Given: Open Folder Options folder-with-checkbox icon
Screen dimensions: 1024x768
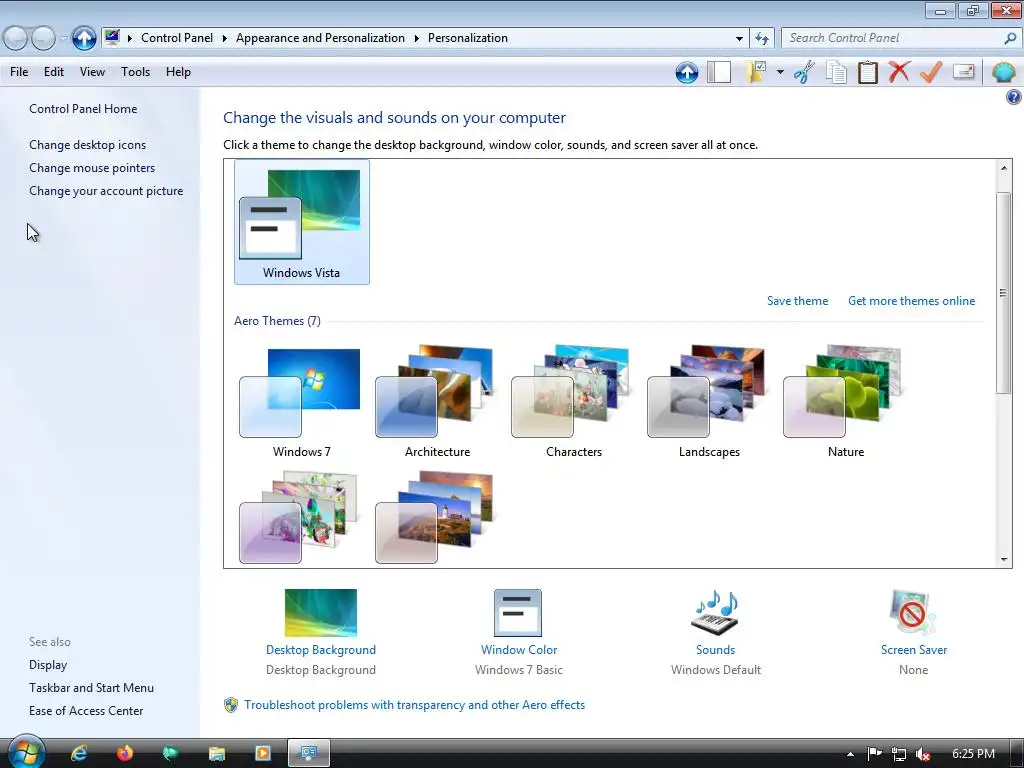Looking at the screenshot, I should [x=756, y=72].
